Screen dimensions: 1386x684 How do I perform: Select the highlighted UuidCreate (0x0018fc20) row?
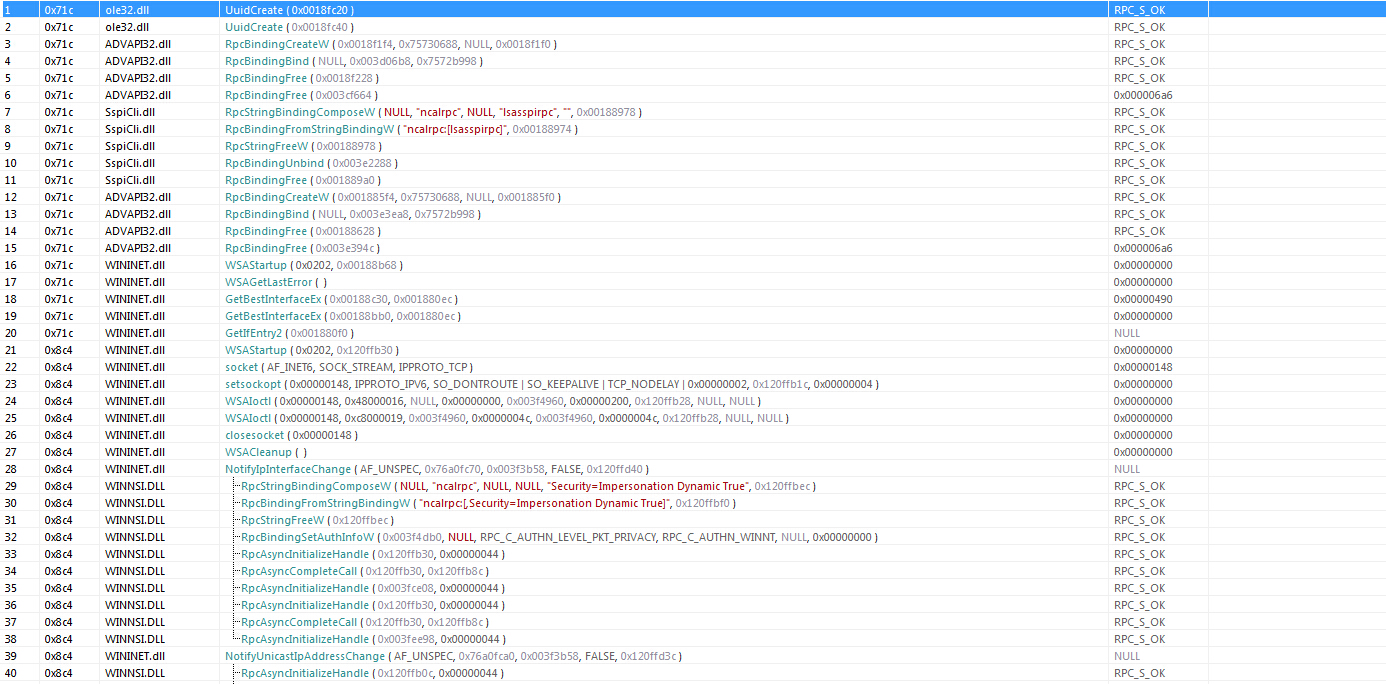click(693, 9)
